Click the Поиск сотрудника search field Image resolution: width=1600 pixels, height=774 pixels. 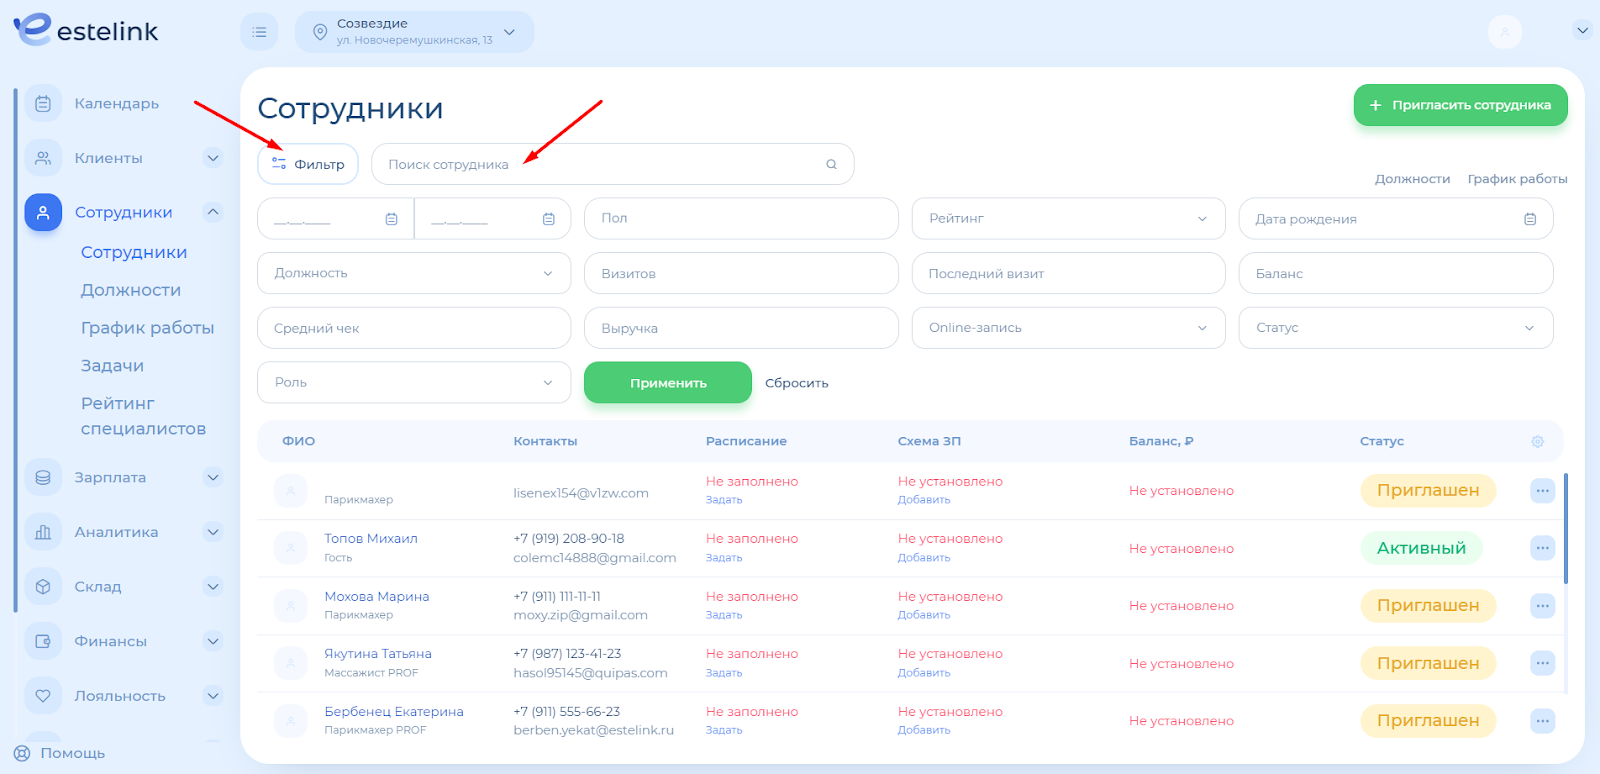(x=600, y=165)
